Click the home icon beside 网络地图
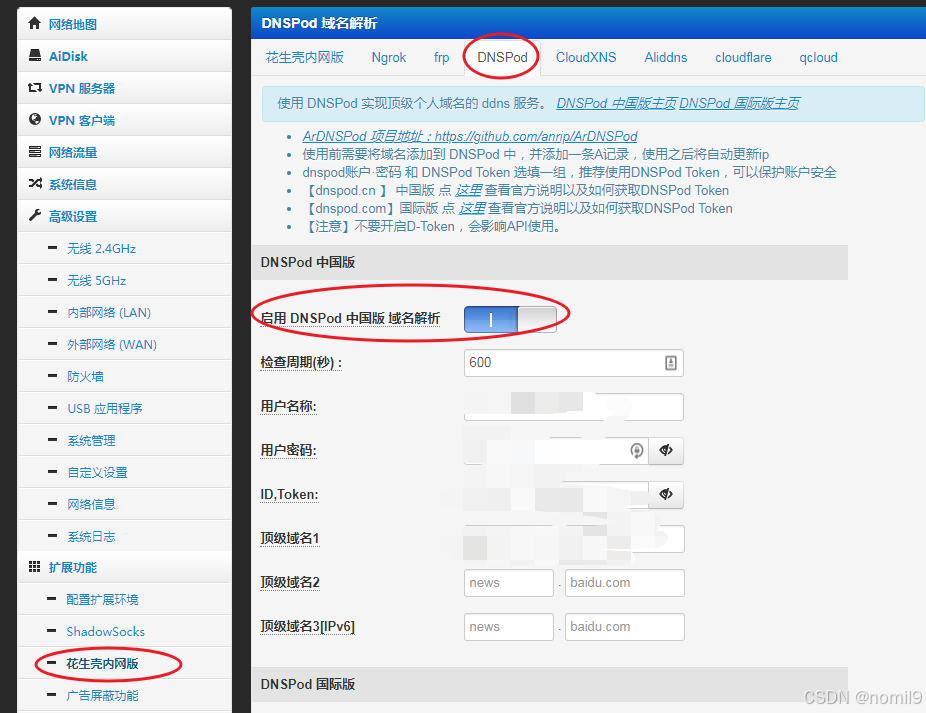Screen dimensions: 926x713 [34, 23]
